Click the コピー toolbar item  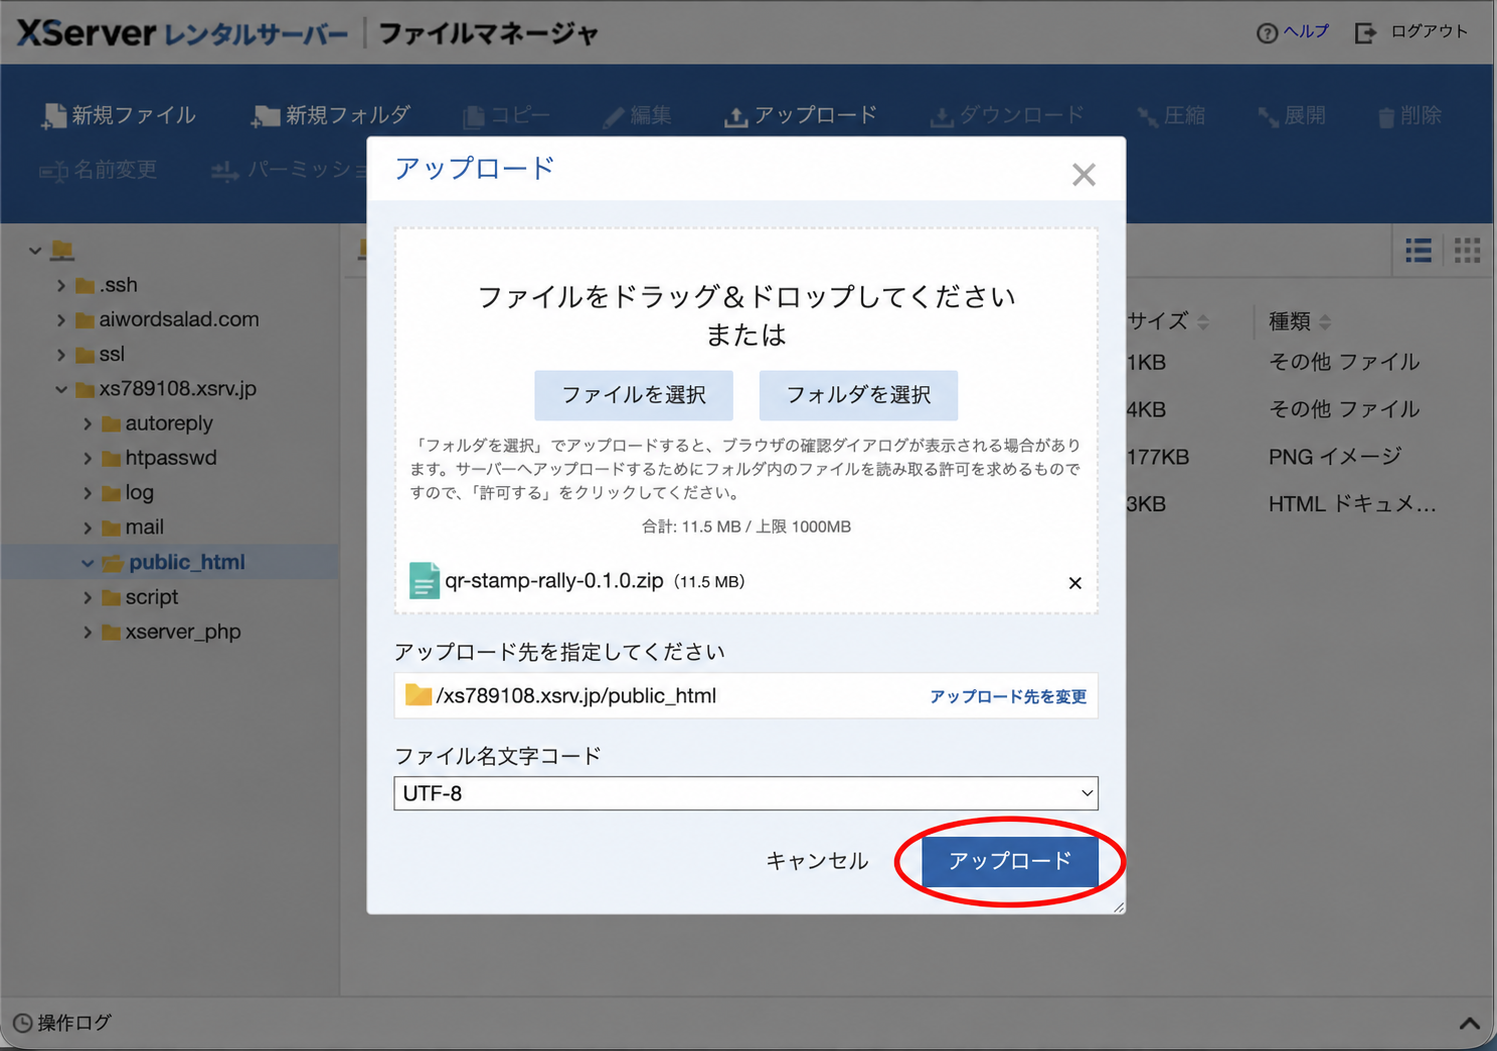(506, 116)
